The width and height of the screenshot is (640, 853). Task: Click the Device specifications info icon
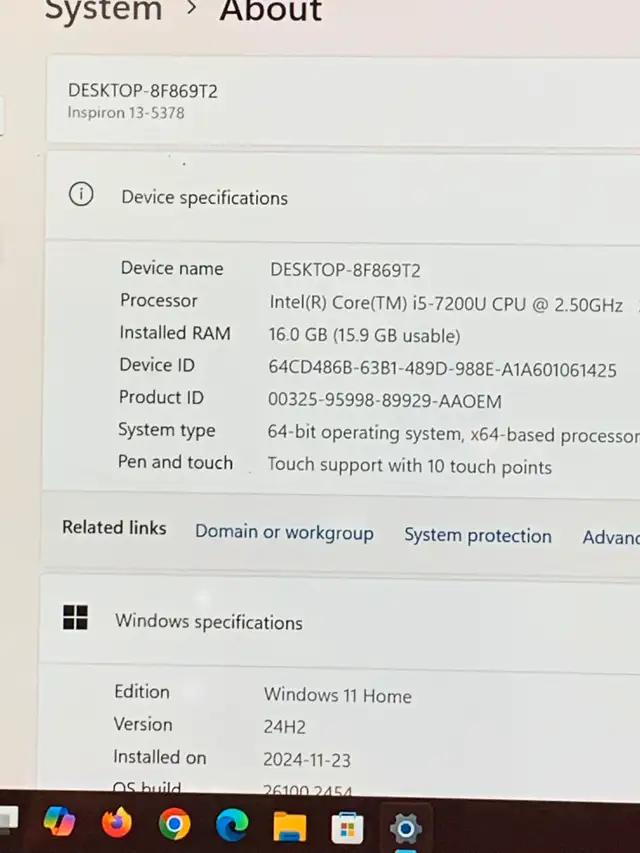click(x=81, y=194)
